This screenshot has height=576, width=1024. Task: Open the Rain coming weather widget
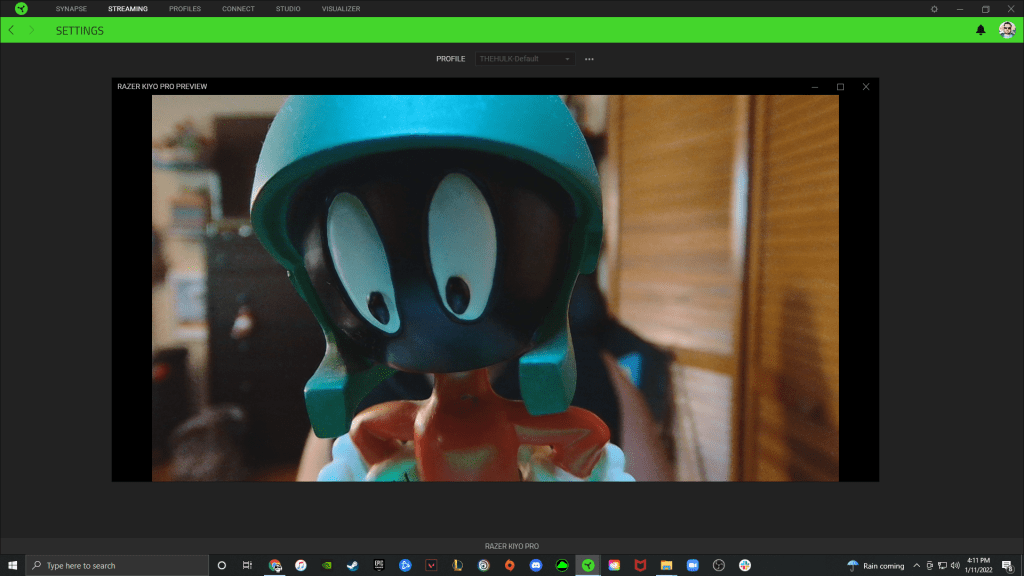tap(876, 565)
